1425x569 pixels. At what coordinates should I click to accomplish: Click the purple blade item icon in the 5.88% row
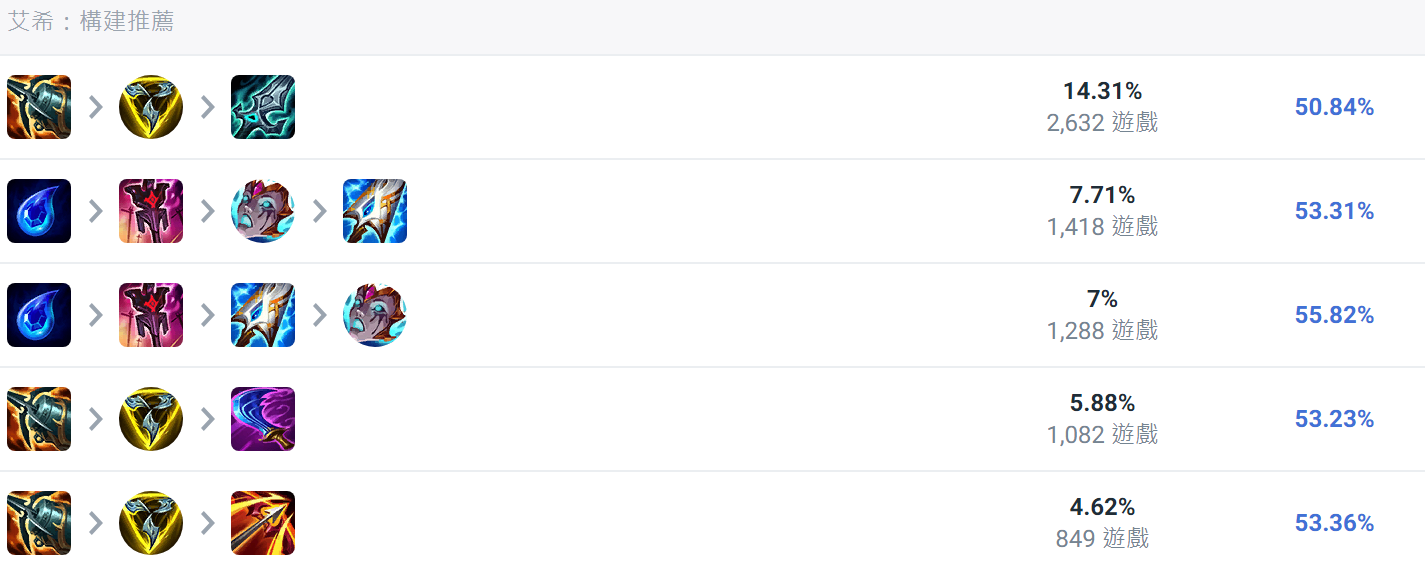click(263, 419)
